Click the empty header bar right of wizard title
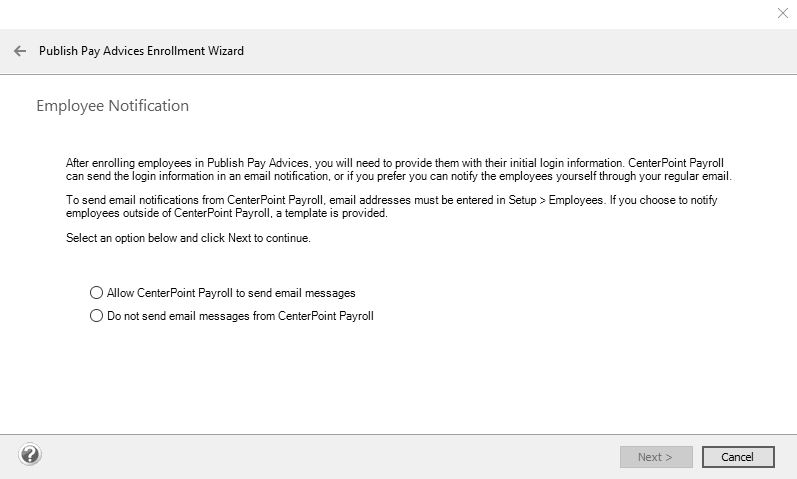797x479 pixels. coord(520,51)
